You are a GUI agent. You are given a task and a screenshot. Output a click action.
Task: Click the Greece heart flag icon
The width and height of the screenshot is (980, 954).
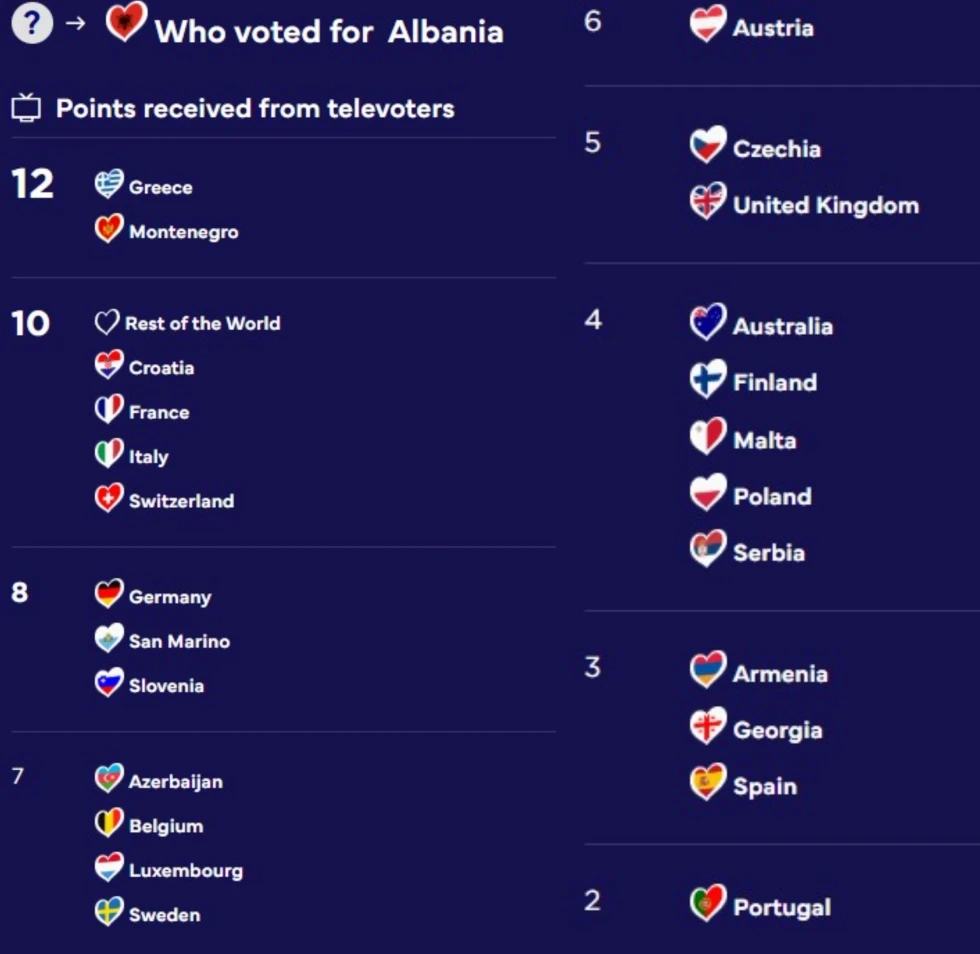point(109,184)
